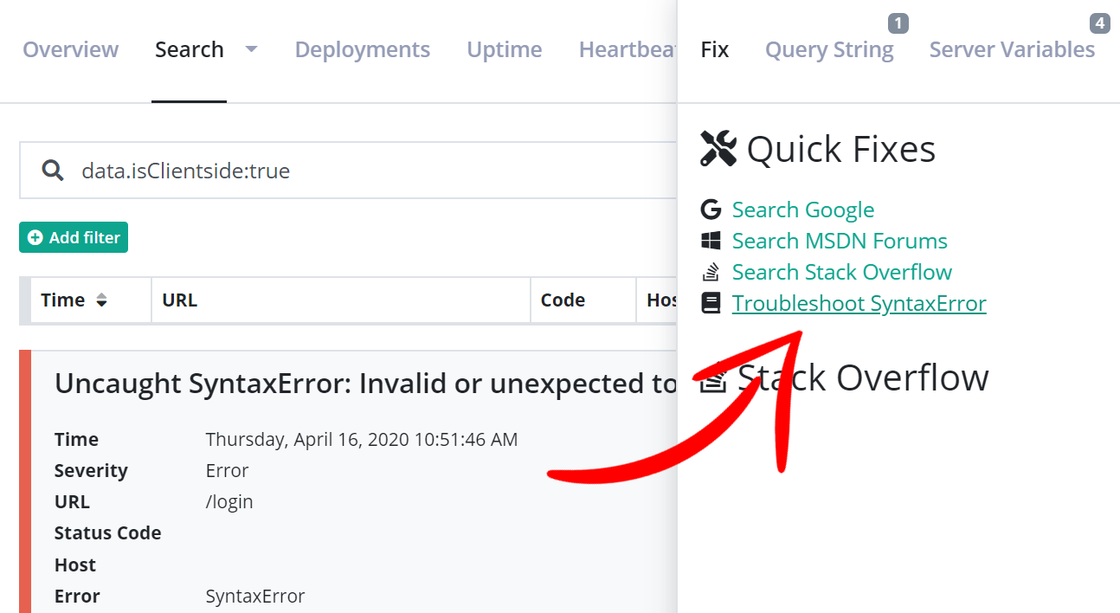Click the data.isClientside:true search field

point(348,171)
